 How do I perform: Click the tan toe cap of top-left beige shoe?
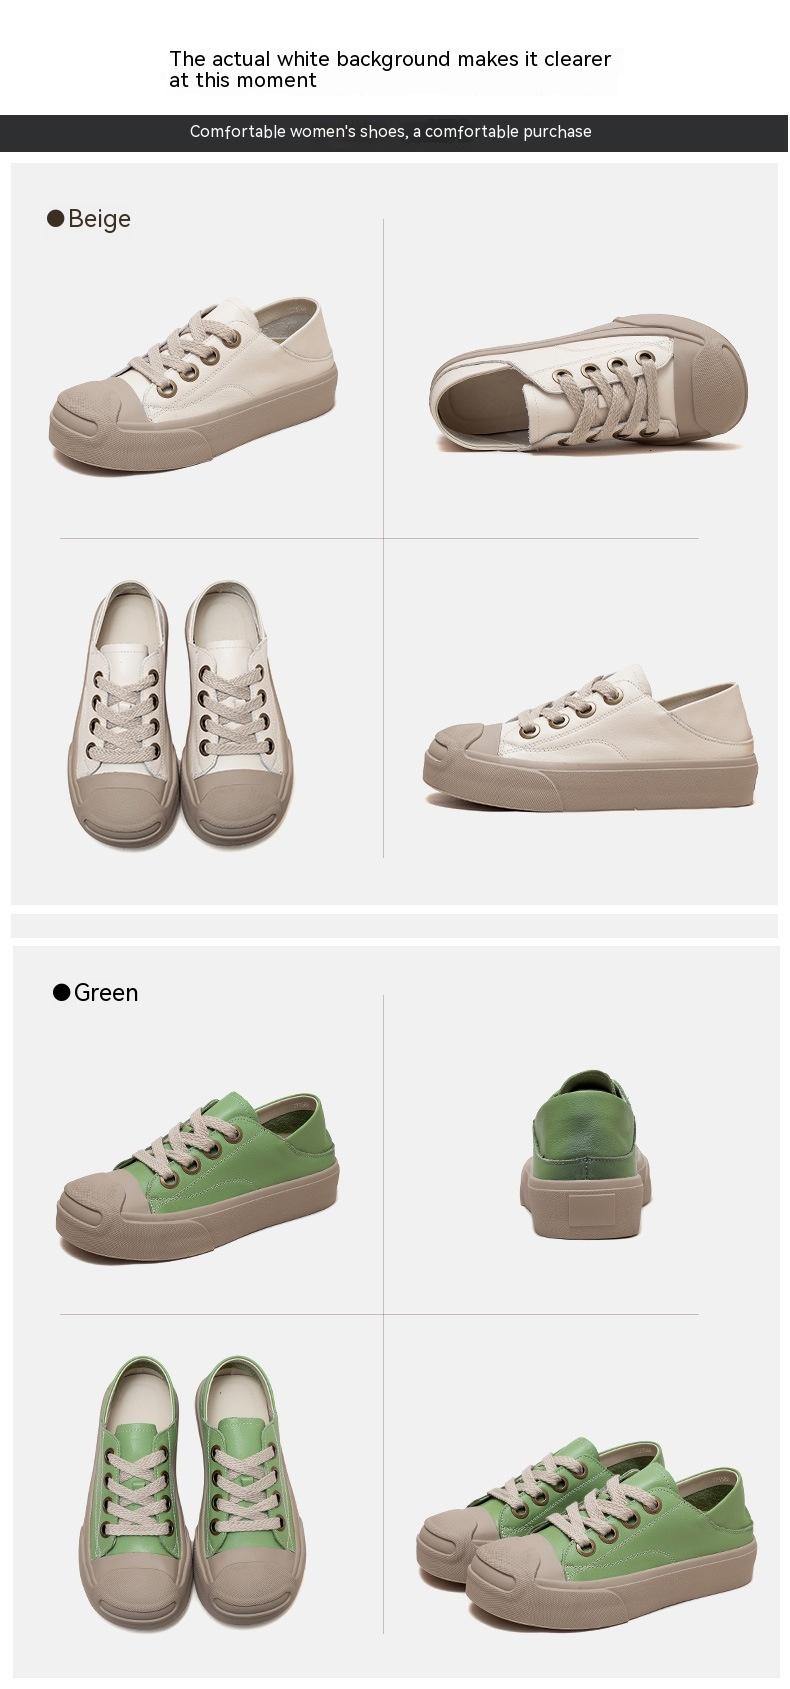click(x=90, y=408)
